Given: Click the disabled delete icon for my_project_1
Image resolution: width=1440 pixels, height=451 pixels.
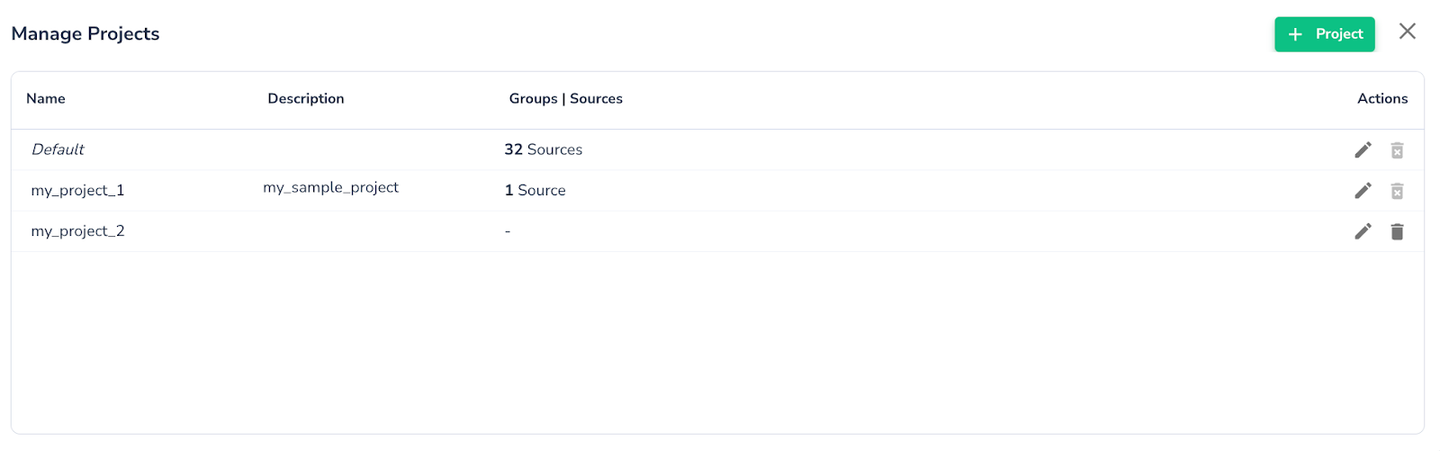Looking at the screenshot, I should coord(1397,190).
